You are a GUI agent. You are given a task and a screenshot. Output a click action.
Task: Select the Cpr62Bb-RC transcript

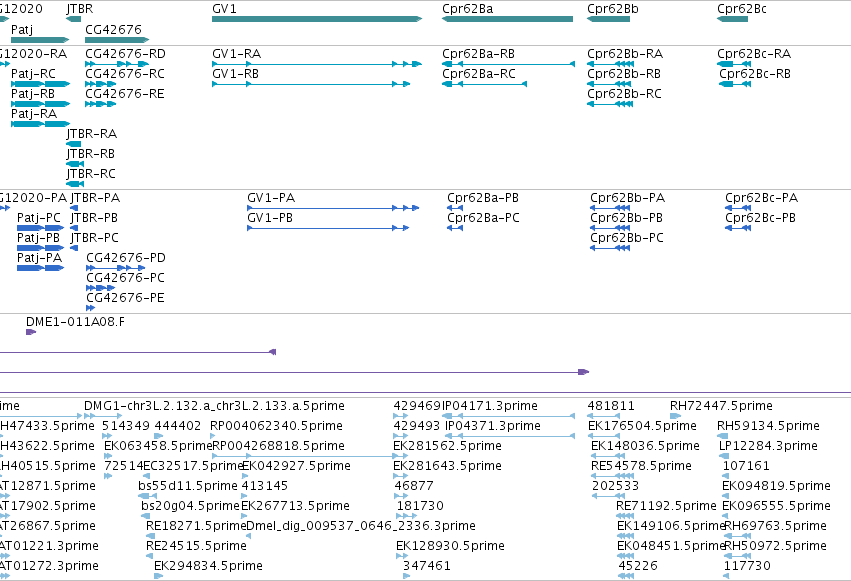point(610,104)
